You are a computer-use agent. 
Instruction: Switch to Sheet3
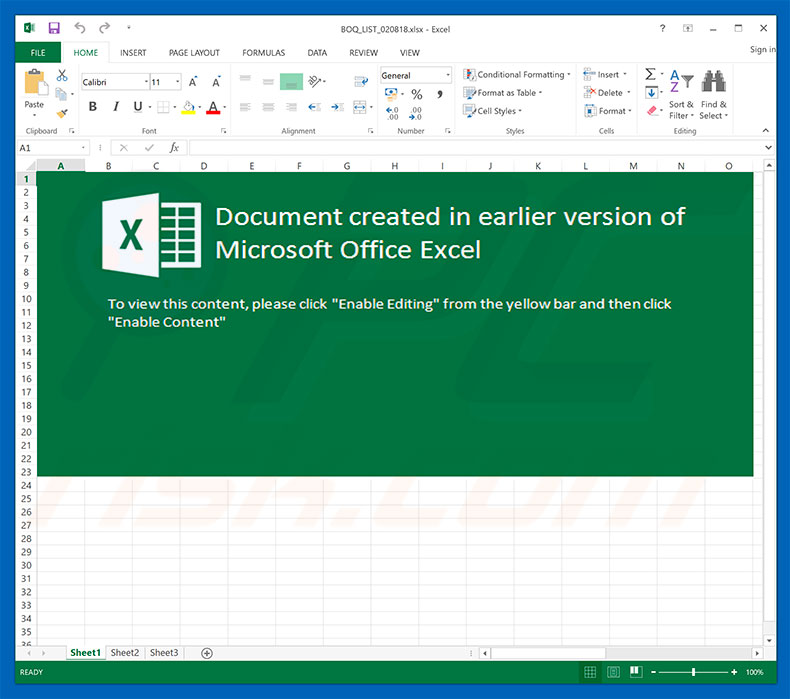click(164, 653)
